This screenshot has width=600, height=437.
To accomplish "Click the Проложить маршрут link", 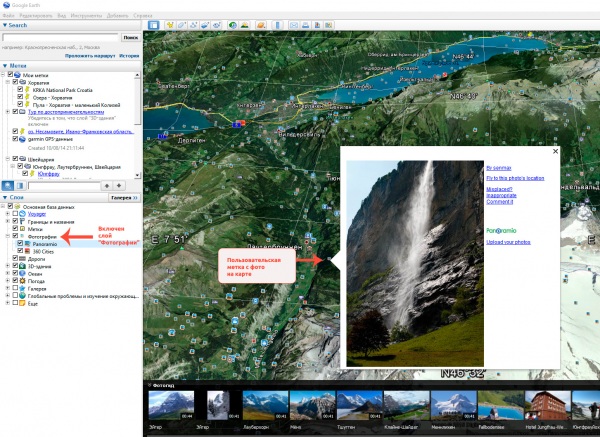I will click(x=90, y=56).
